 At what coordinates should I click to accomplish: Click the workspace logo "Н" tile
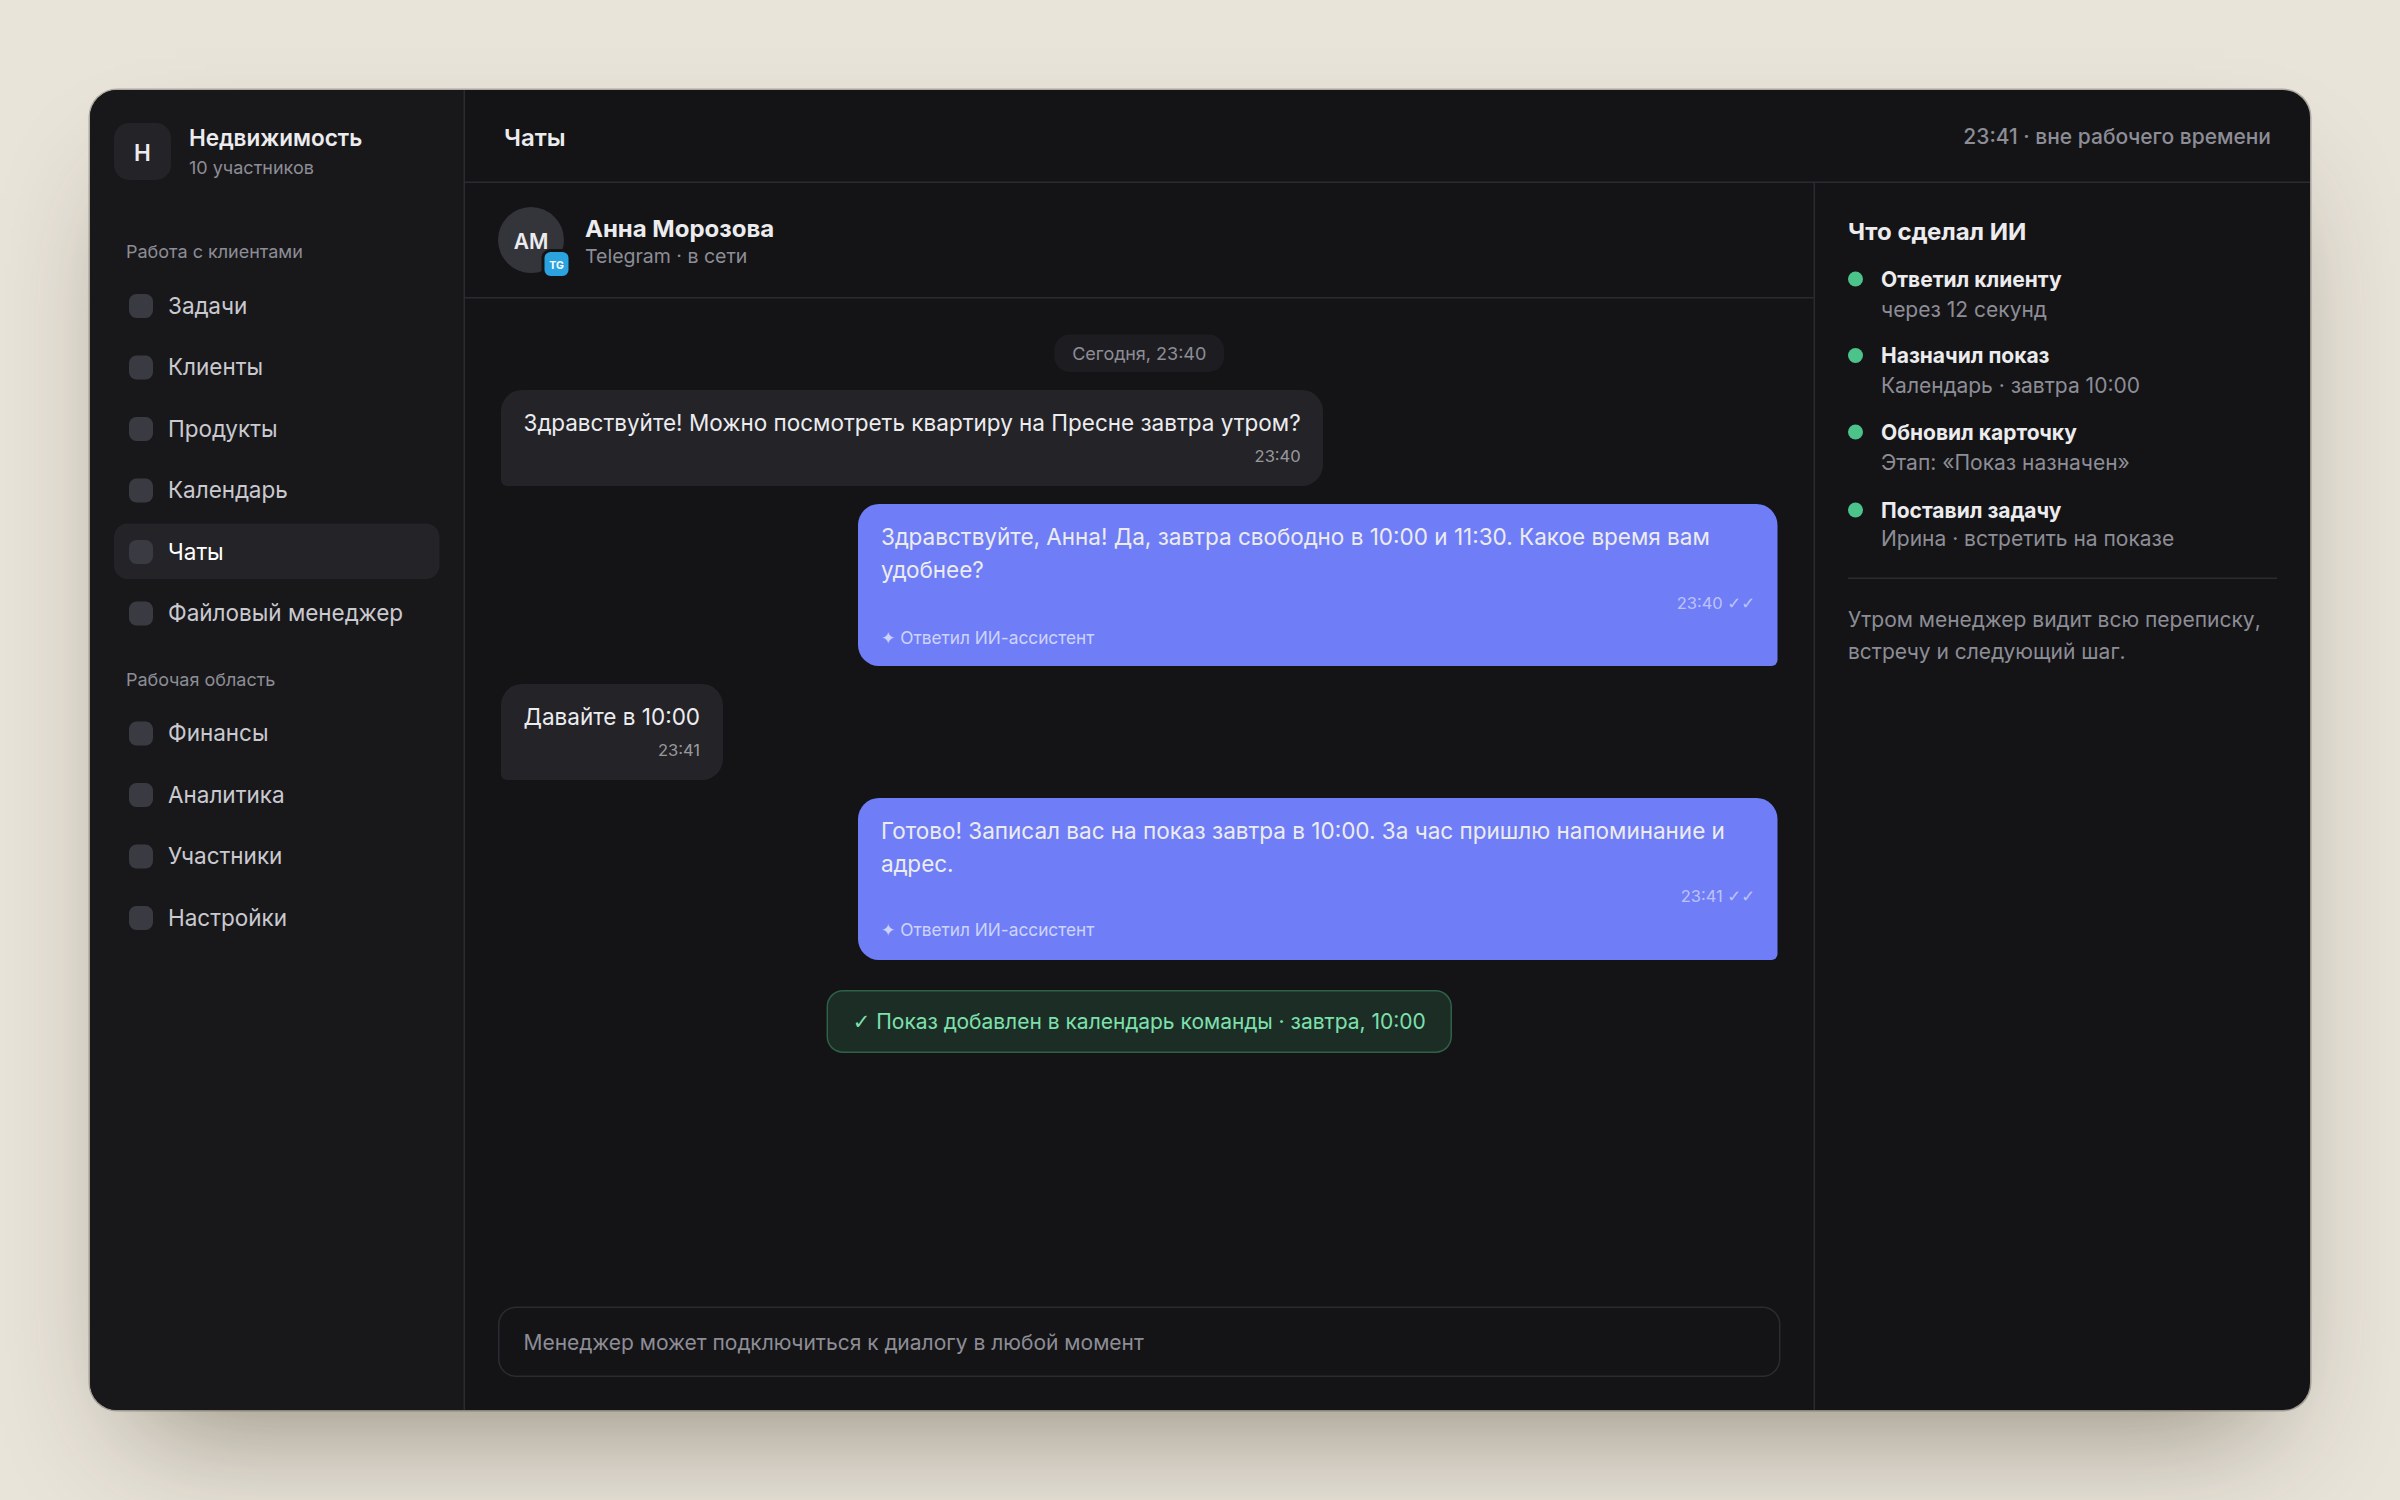click(x=142, y=152)
